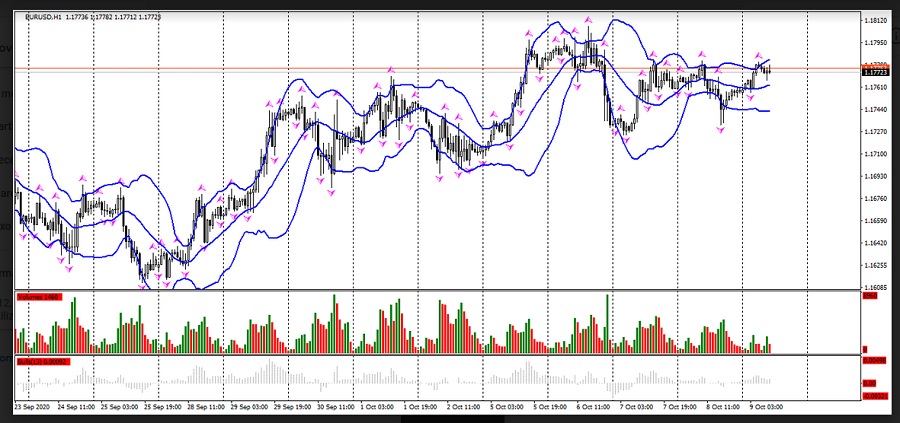Select the fractal arrow at the chart's highest peak

(x=590, y=19)
